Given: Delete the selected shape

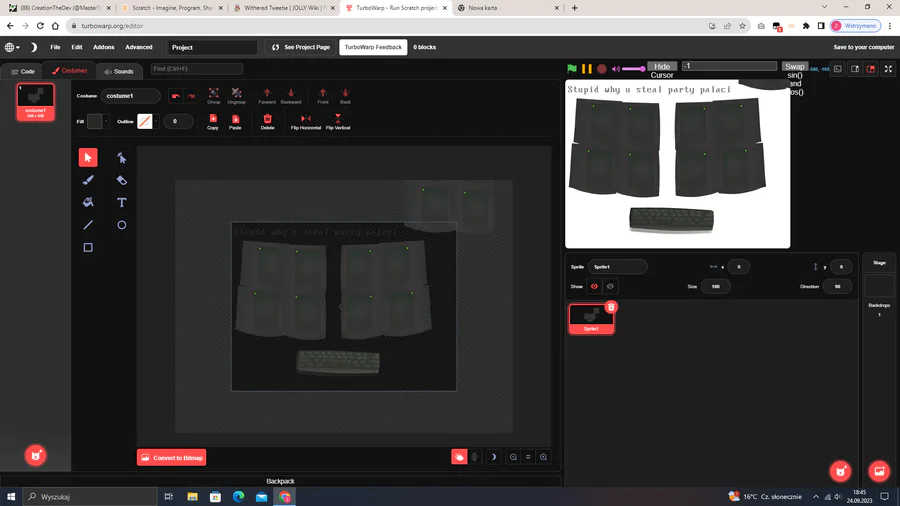Looking at the screenshot, I should [x=267, y=122].
